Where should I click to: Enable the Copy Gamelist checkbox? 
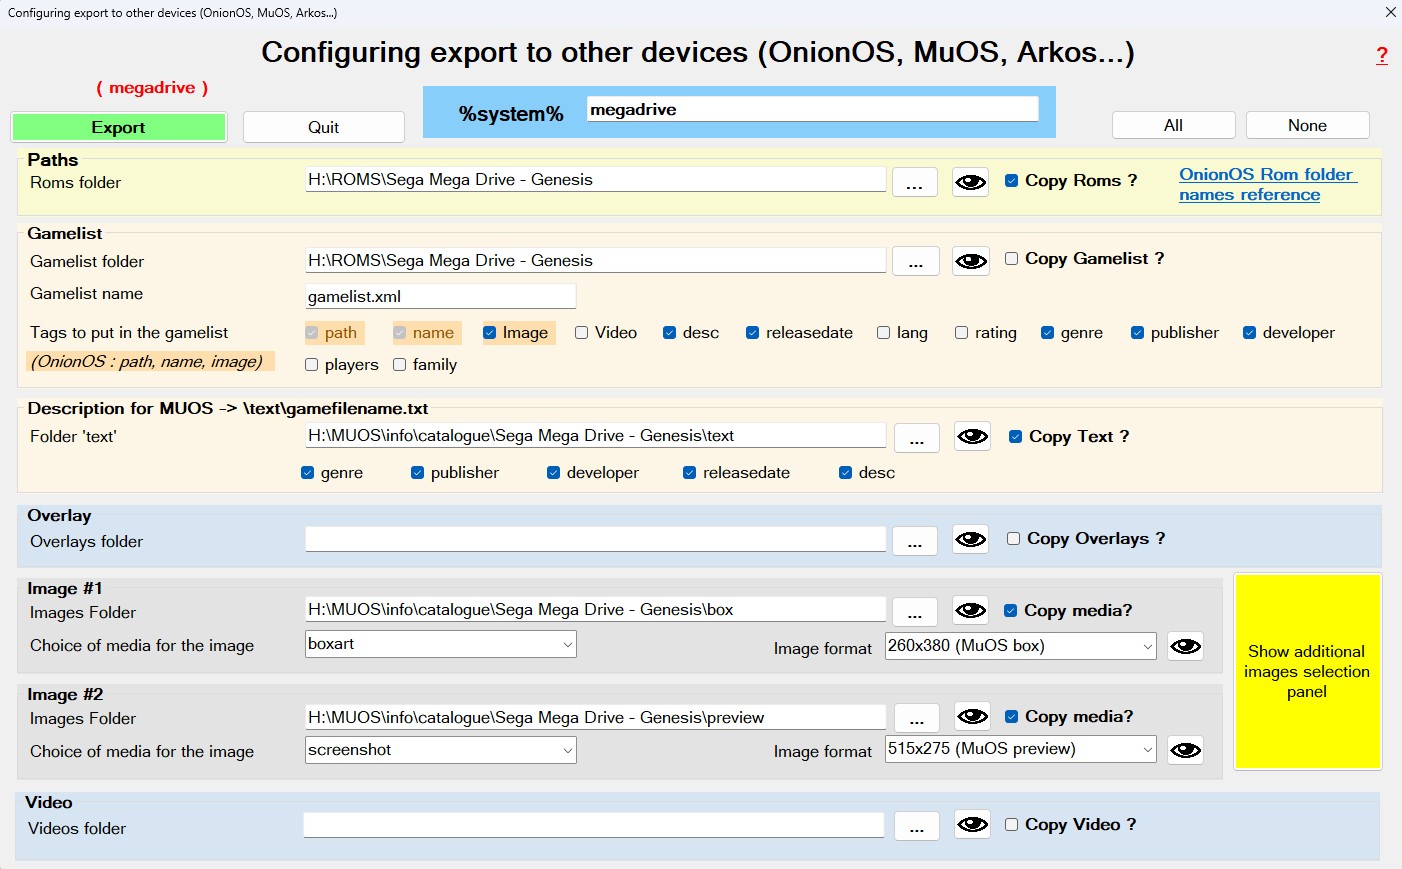pos(1012,259)
